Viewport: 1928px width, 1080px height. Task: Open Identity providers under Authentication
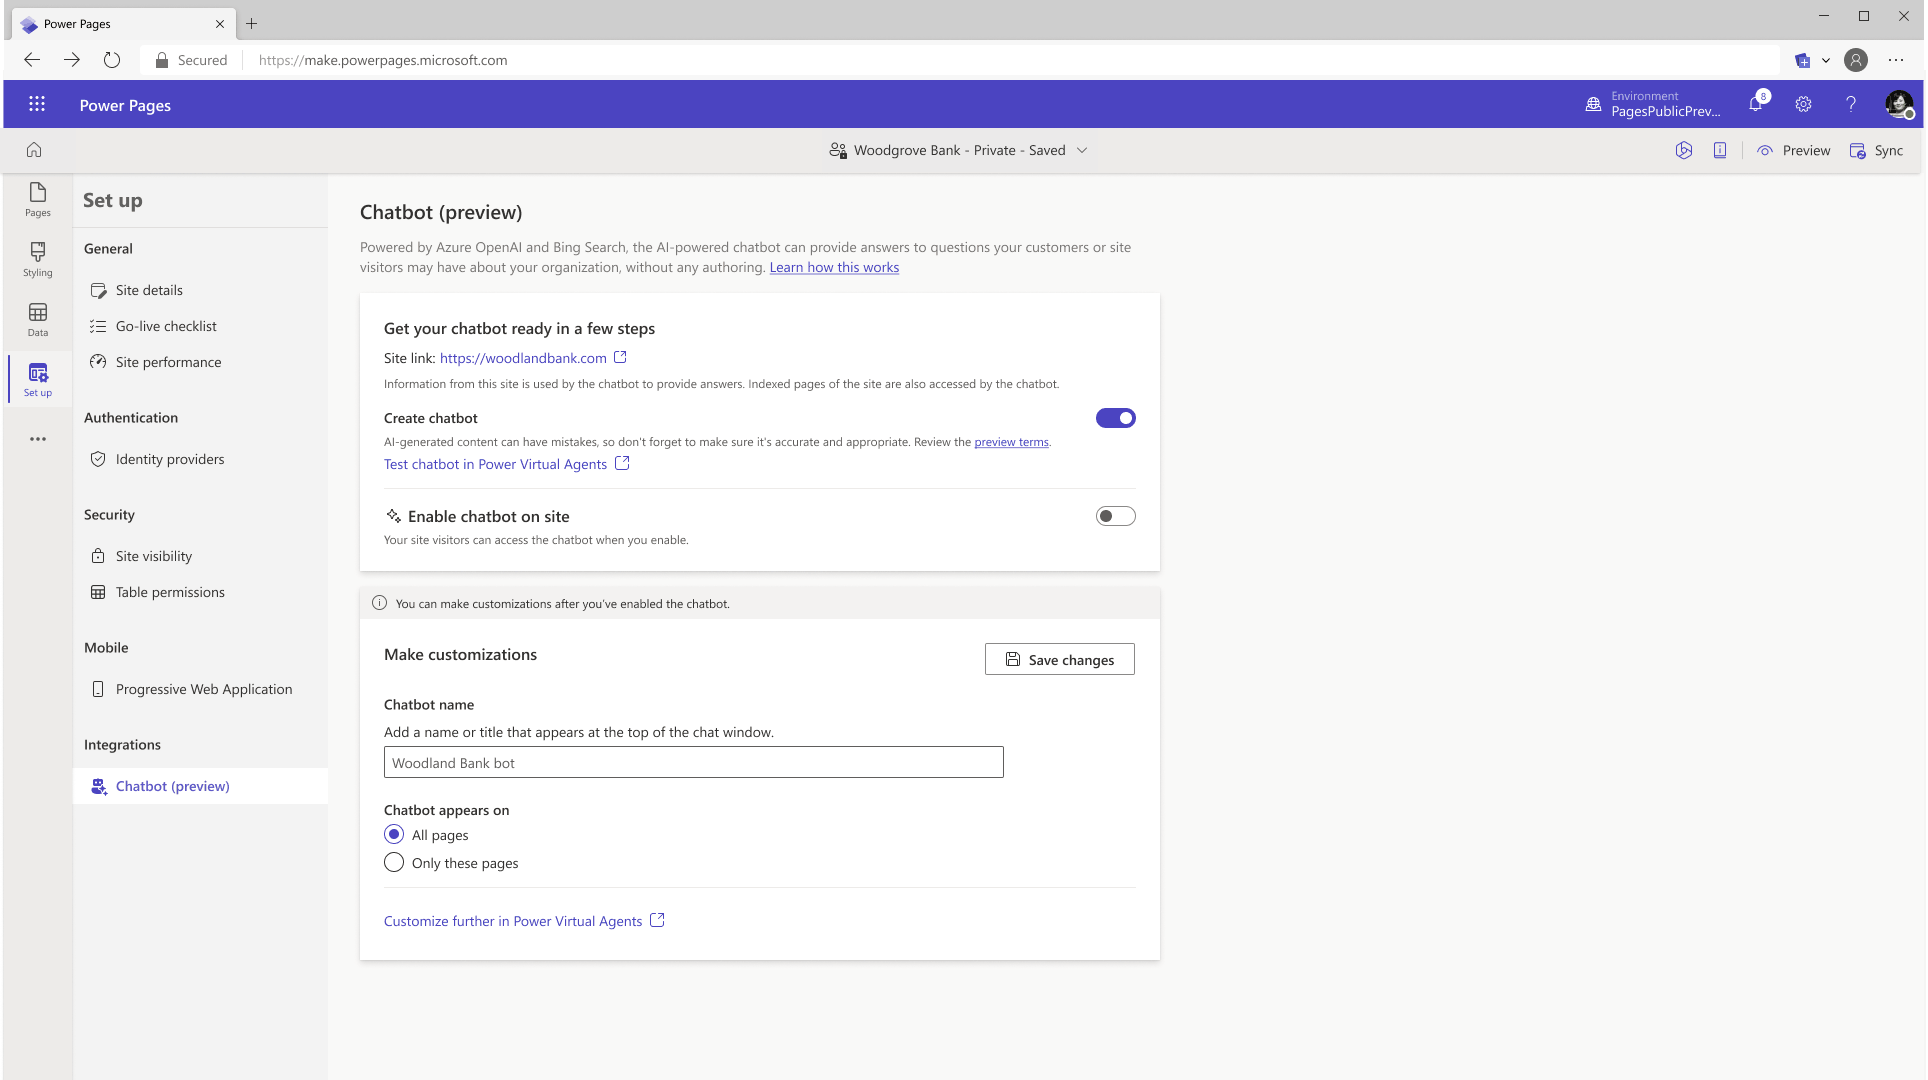(x=170, y=459)
